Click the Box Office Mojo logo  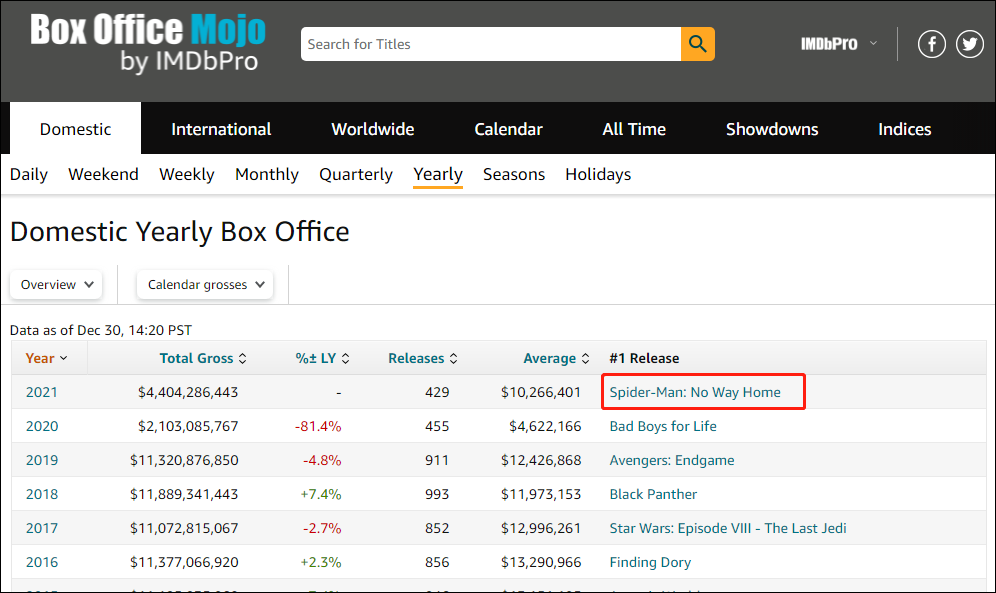click(147, 43)
